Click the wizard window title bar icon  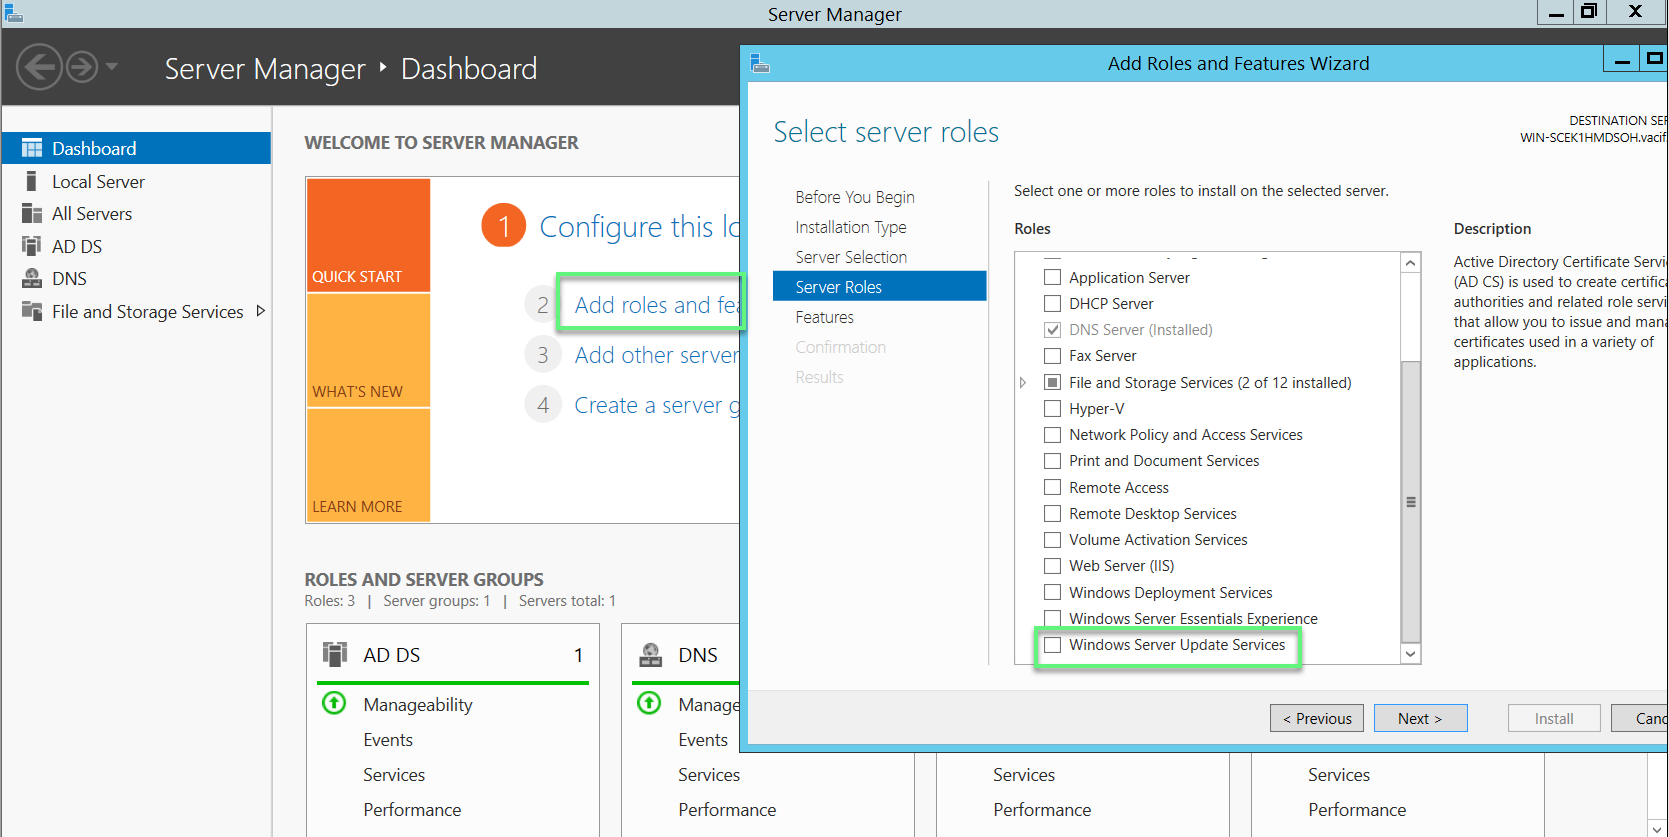pos(760,63)
